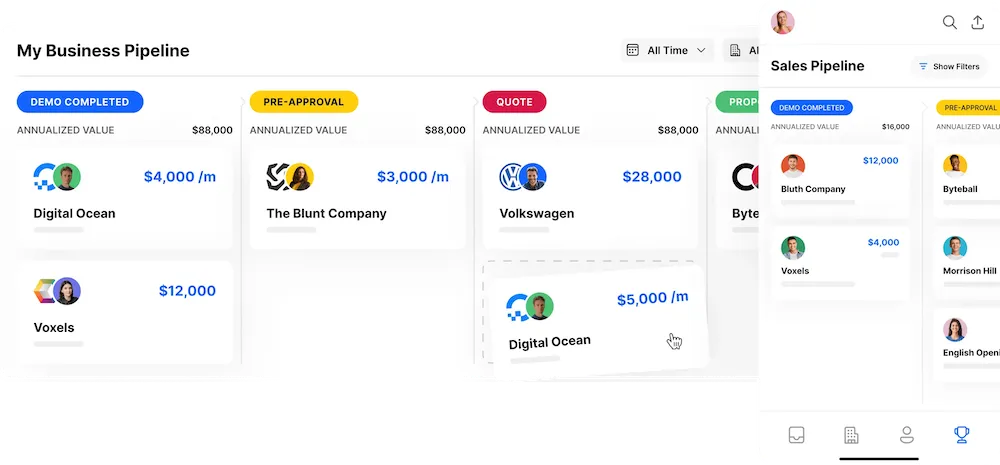
Task: Click the calendar icon beside All Time
Action: click(633, 50)
